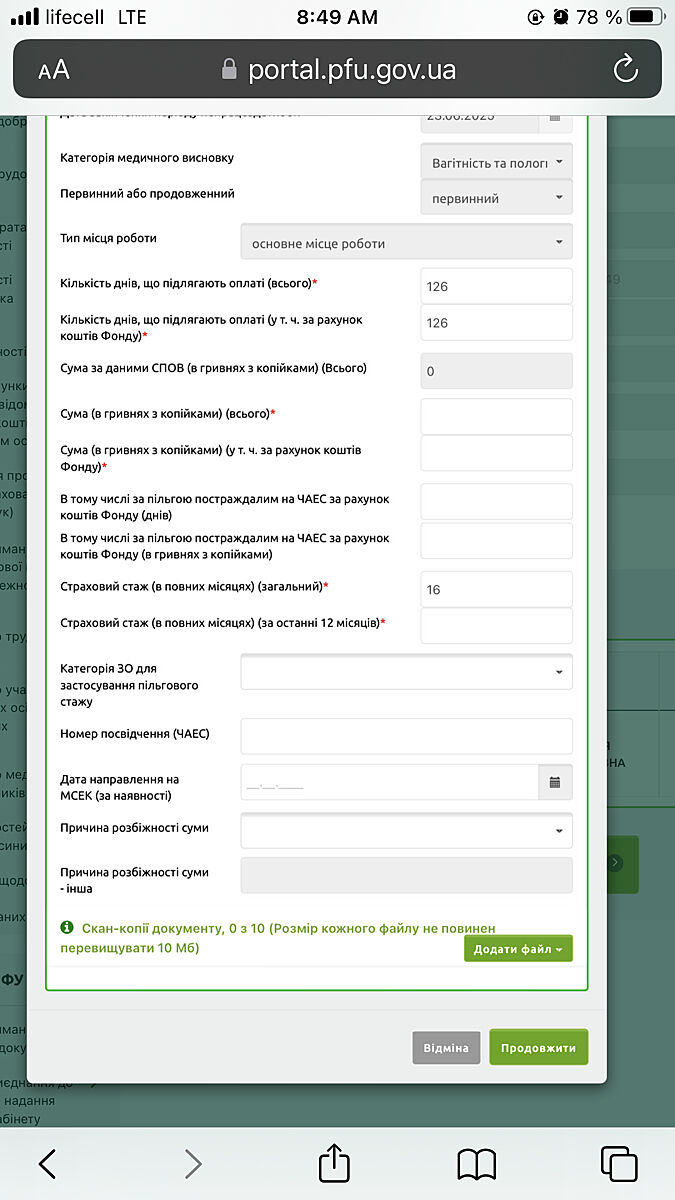Open calendar picker for МСЕК referral date
The width and height of the screenshot is (675, 1200).
[x=555, y=782]
